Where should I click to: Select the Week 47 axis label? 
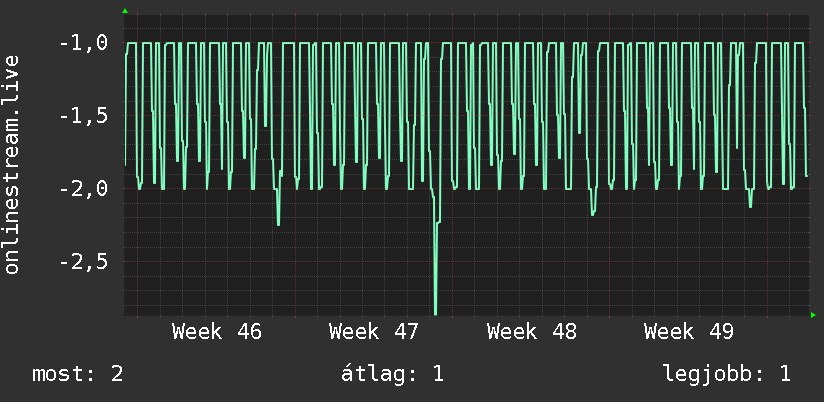374,333
